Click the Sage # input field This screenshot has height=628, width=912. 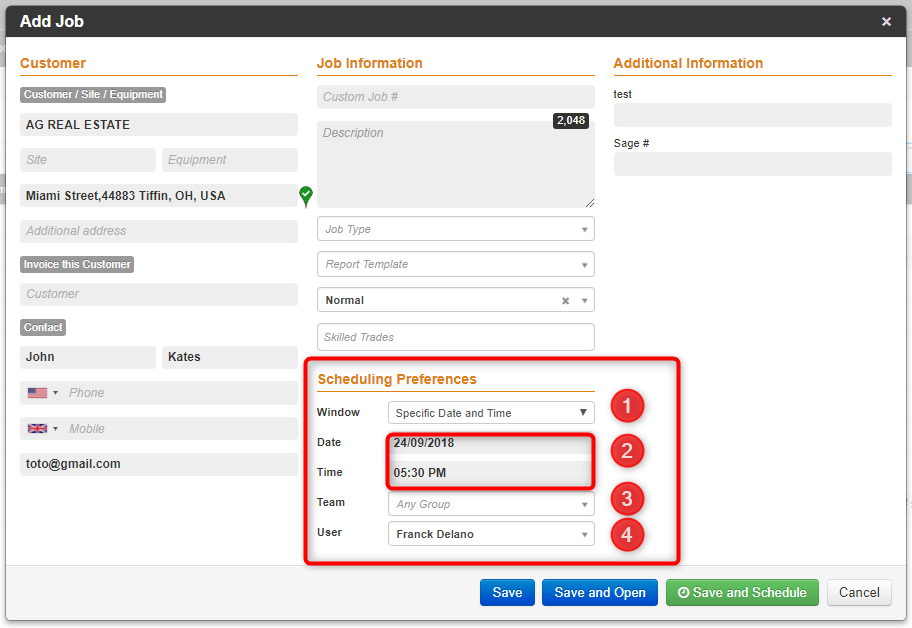click(753, 164)
